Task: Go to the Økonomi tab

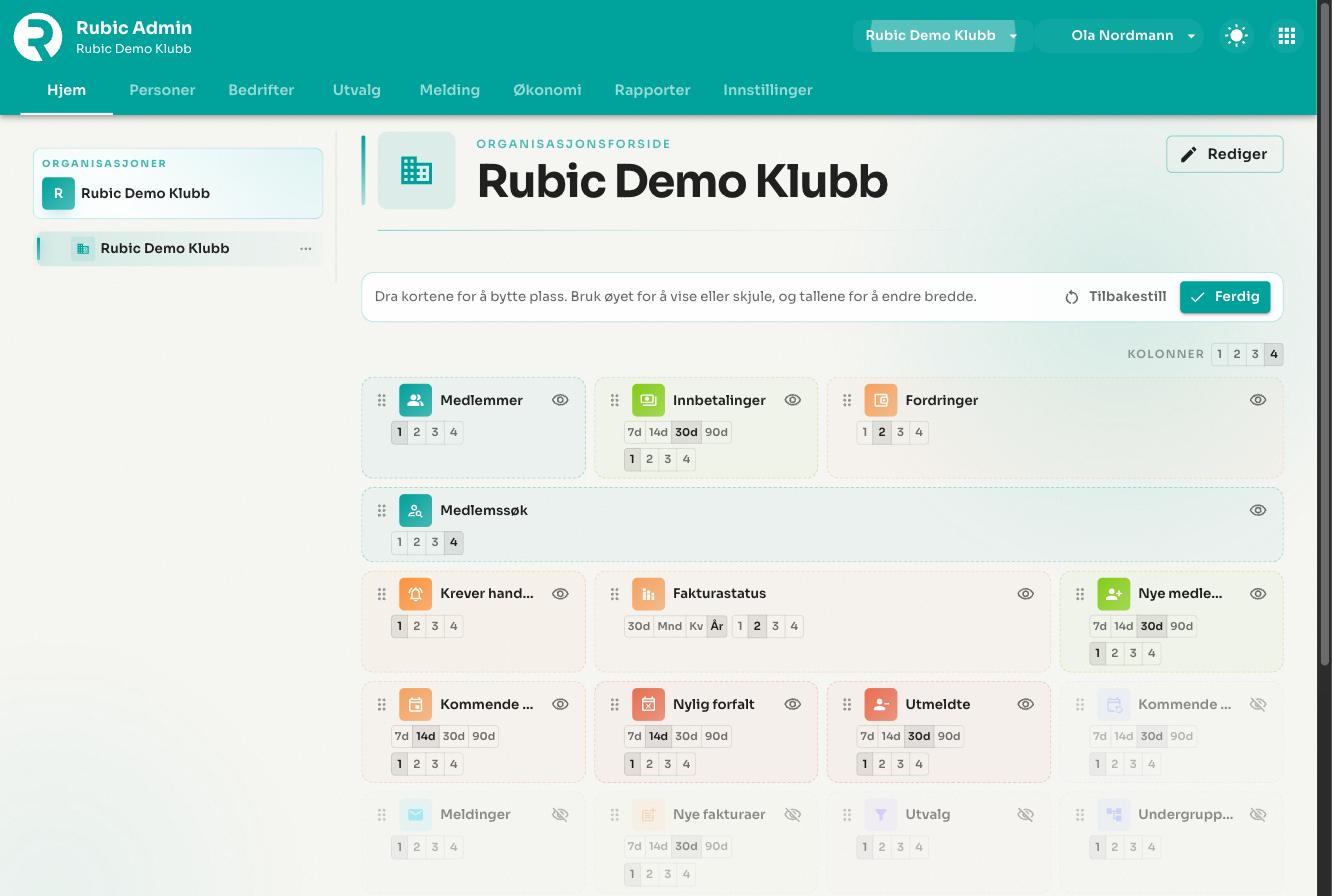Action: tap(547, 90)
